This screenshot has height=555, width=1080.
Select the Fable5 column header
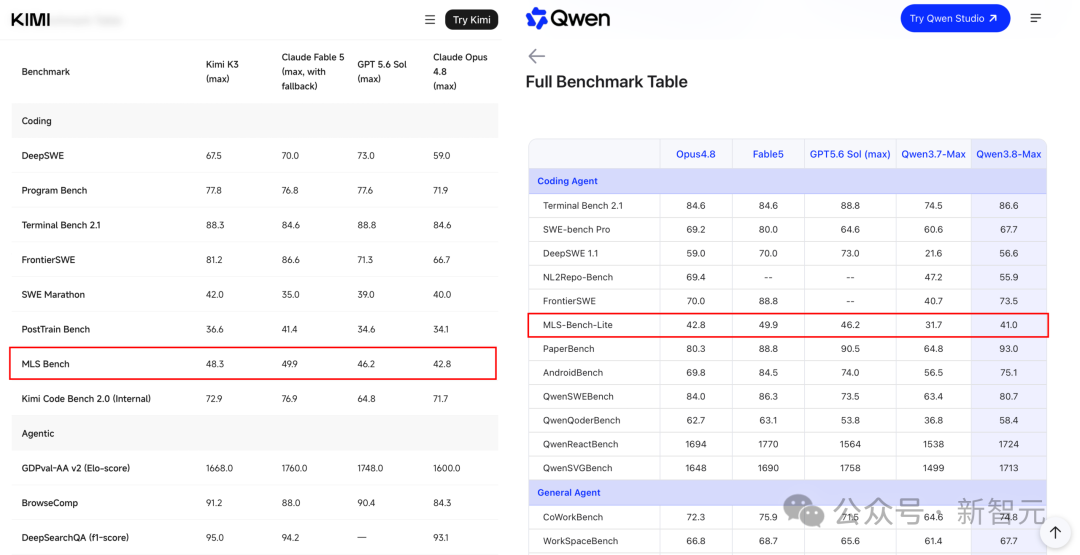pos(768,154)
